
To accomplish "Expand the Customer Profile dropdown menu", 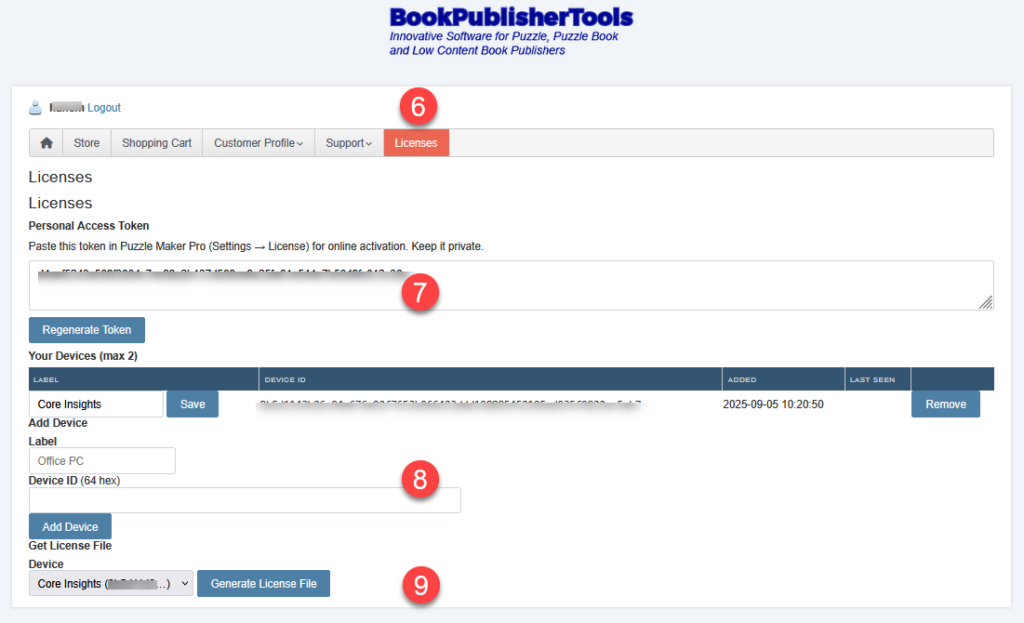I will [x=258, y=143].
